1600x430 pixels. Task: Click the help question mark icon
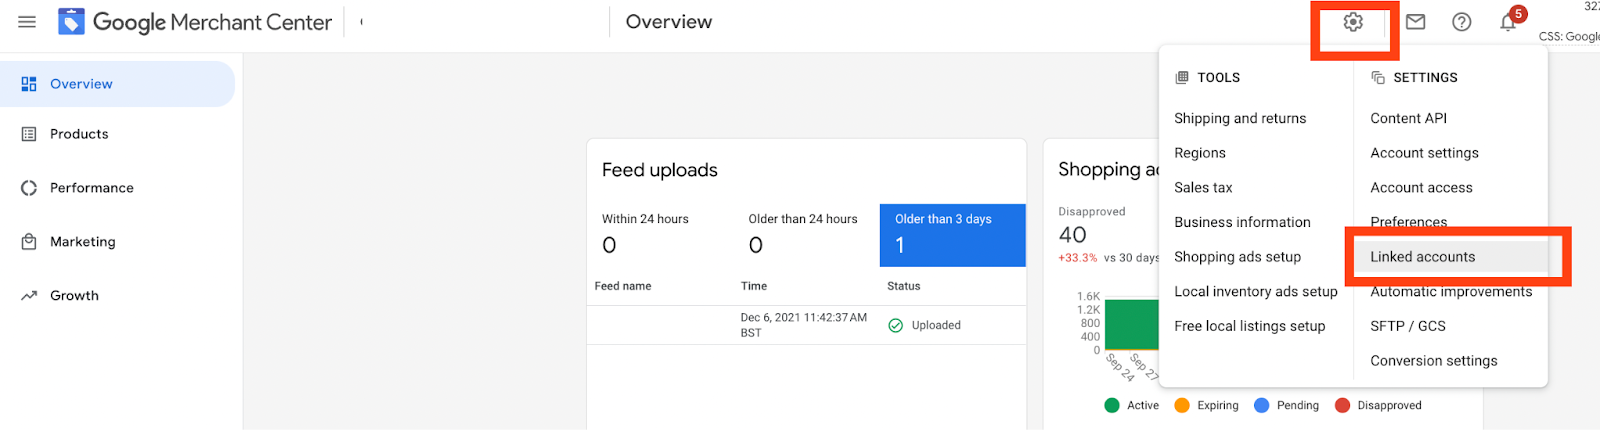(x=1461, y=22)
